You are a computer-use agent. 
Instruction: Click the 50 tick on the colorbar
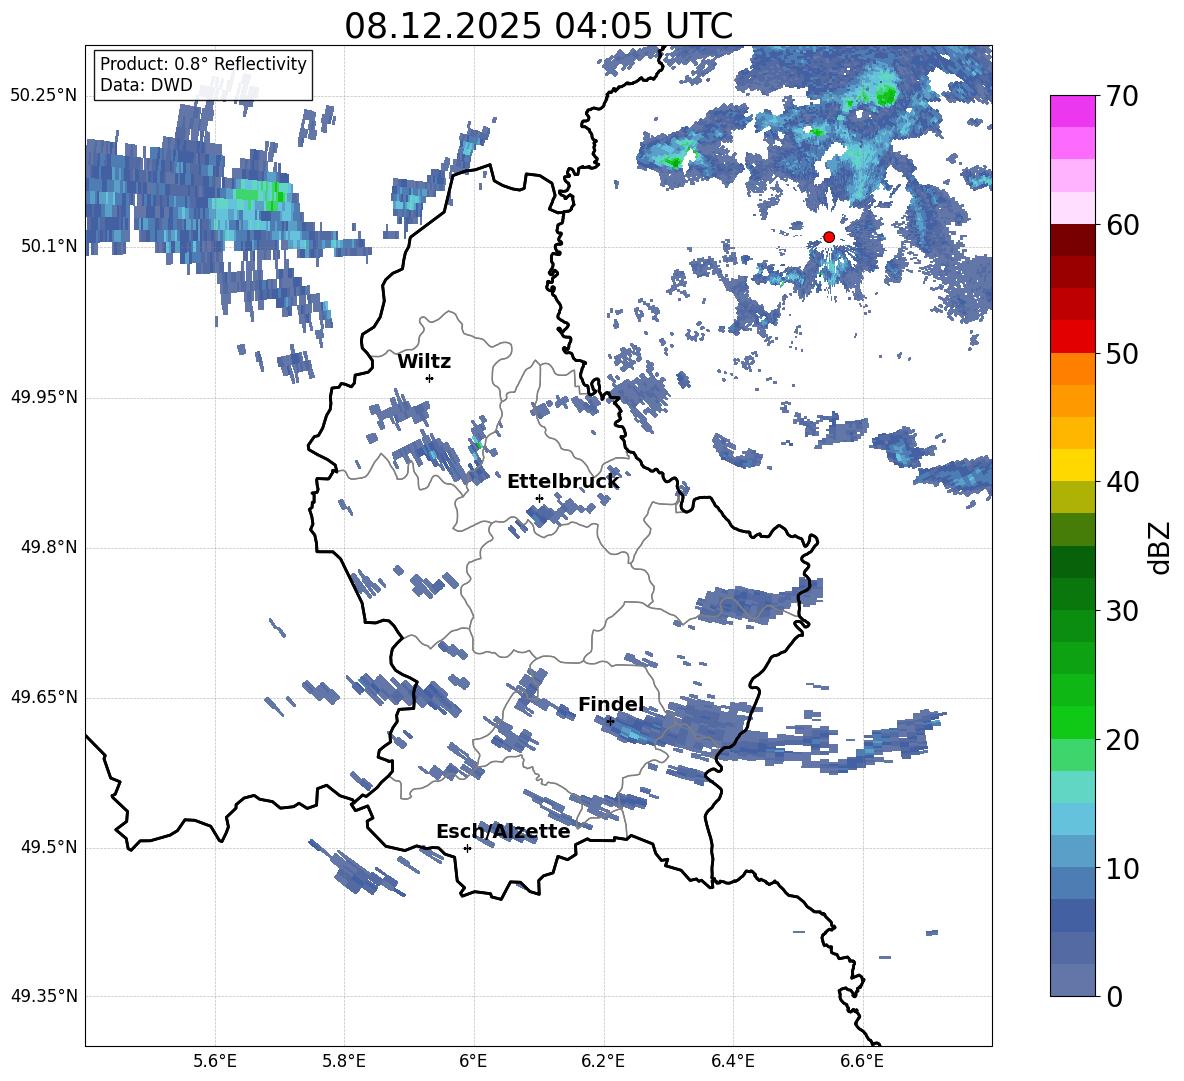(x=1122, y=353)
